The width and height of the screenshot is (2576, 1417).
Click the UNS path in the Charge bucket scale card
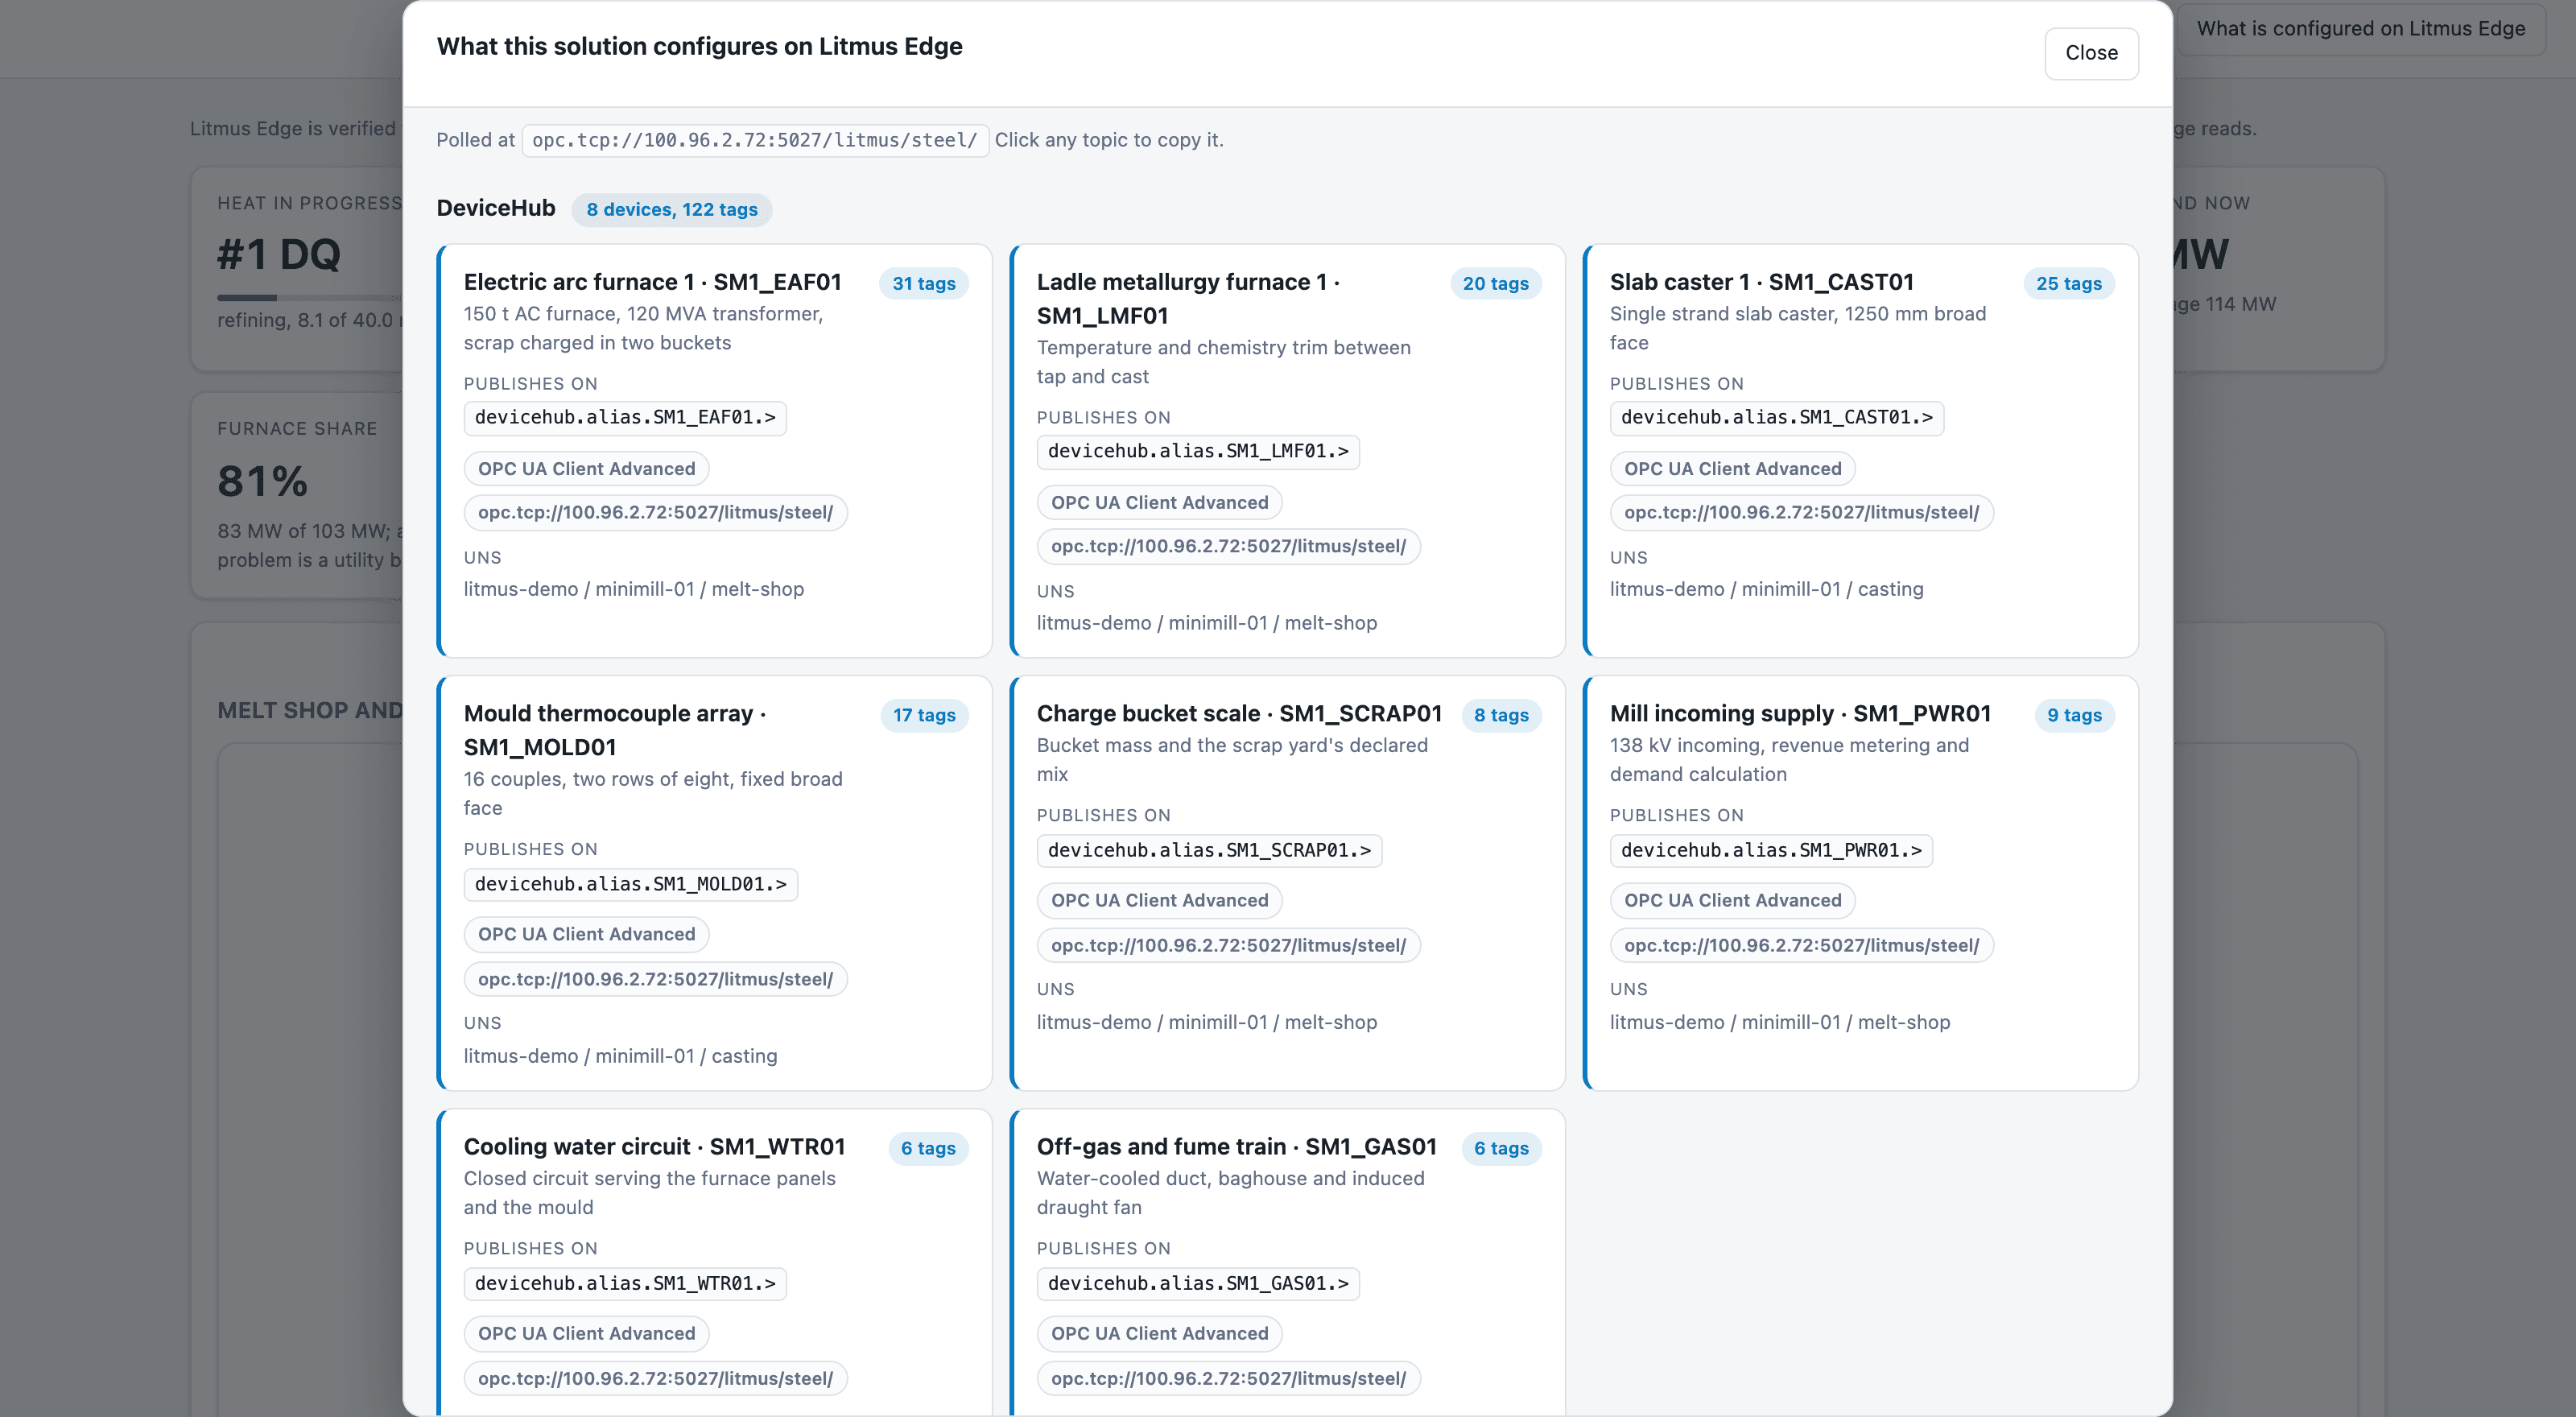[1206, 1023]
